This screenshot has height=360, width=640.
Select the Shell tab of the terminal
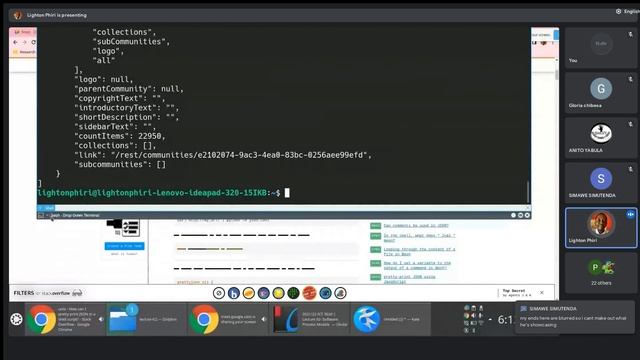(46, 208)
